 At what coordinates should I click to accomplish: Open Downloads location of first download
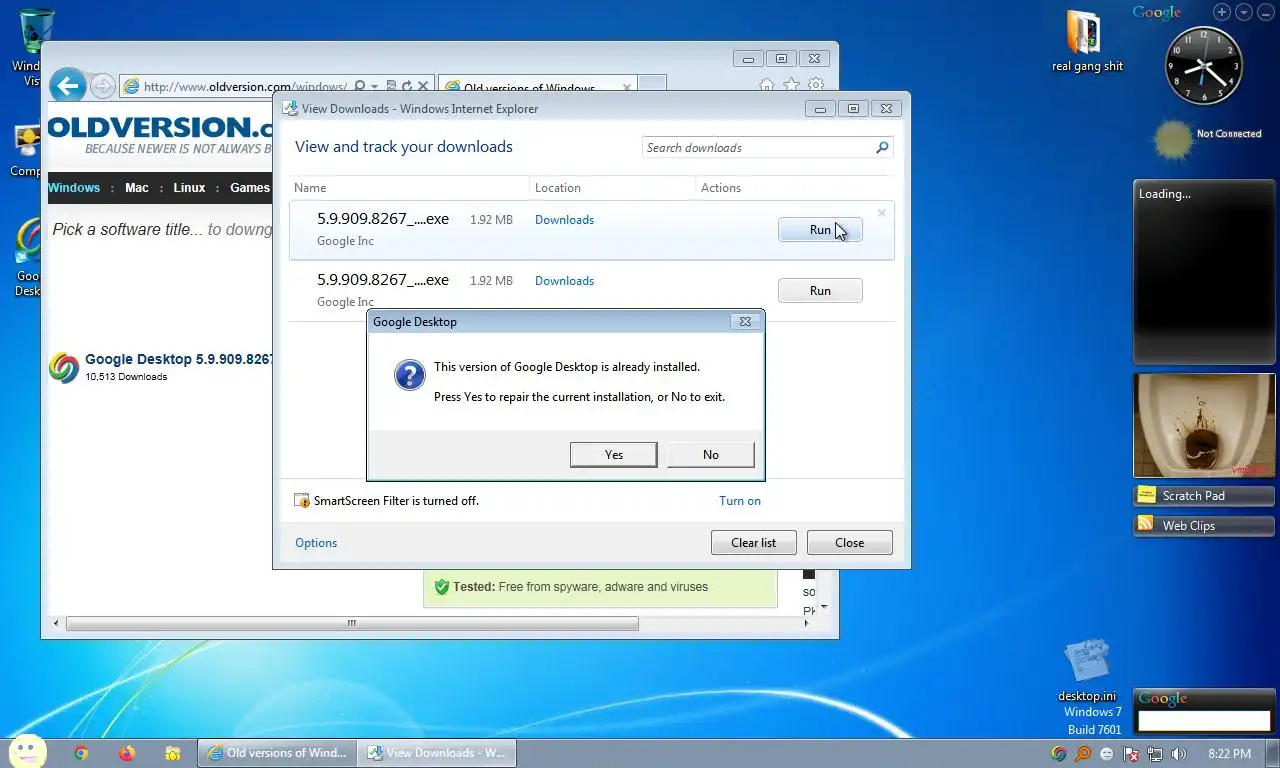[564, 220]
